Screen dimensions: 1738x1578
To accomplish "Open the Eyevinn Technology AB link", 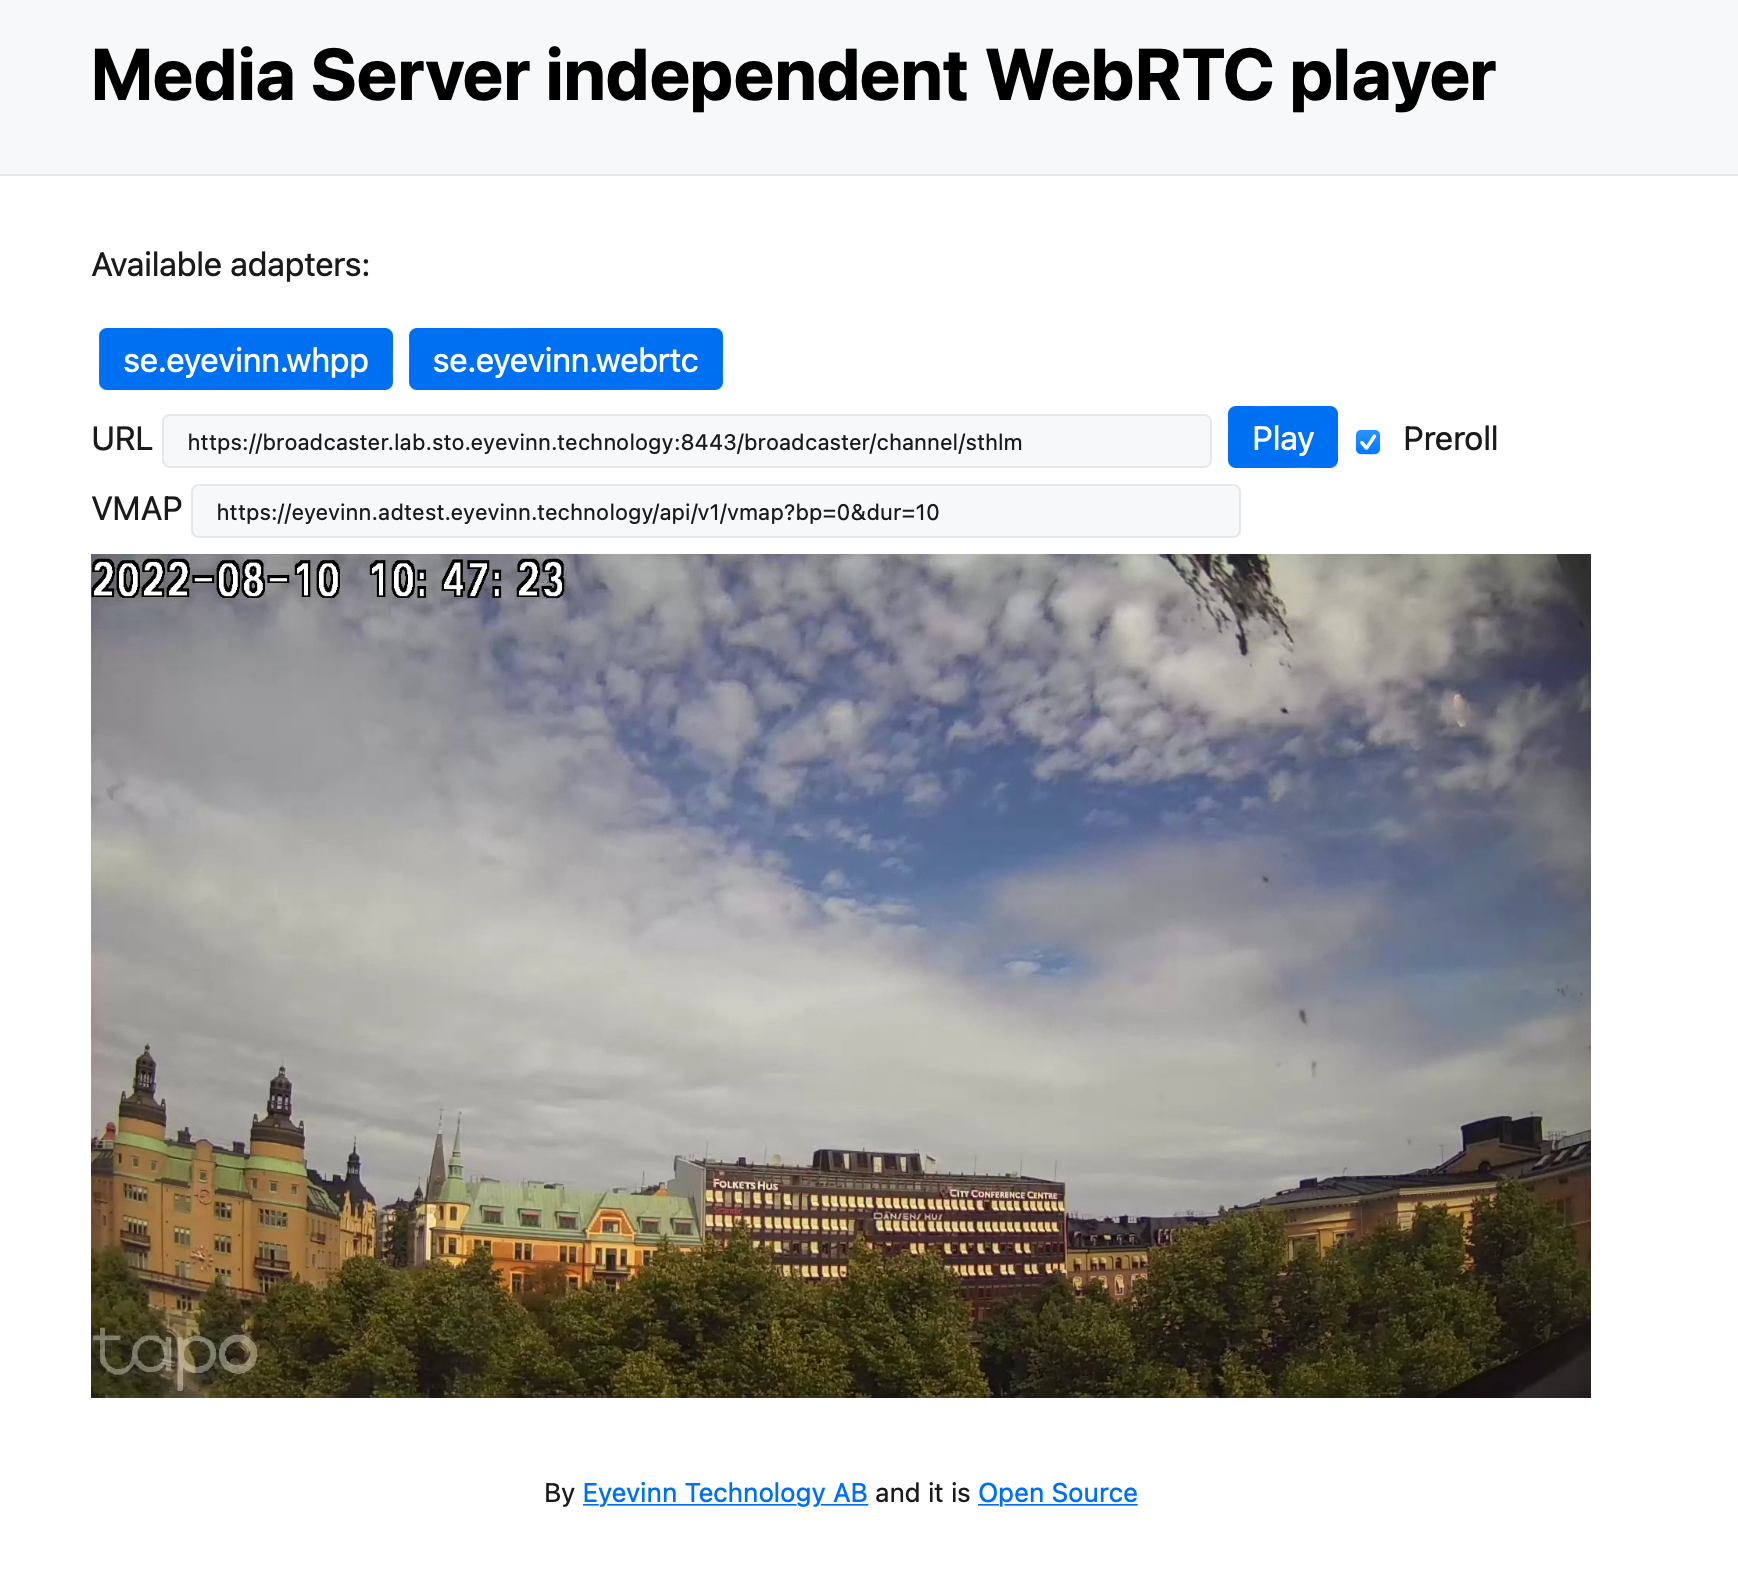I will (x=725, y=1493).
